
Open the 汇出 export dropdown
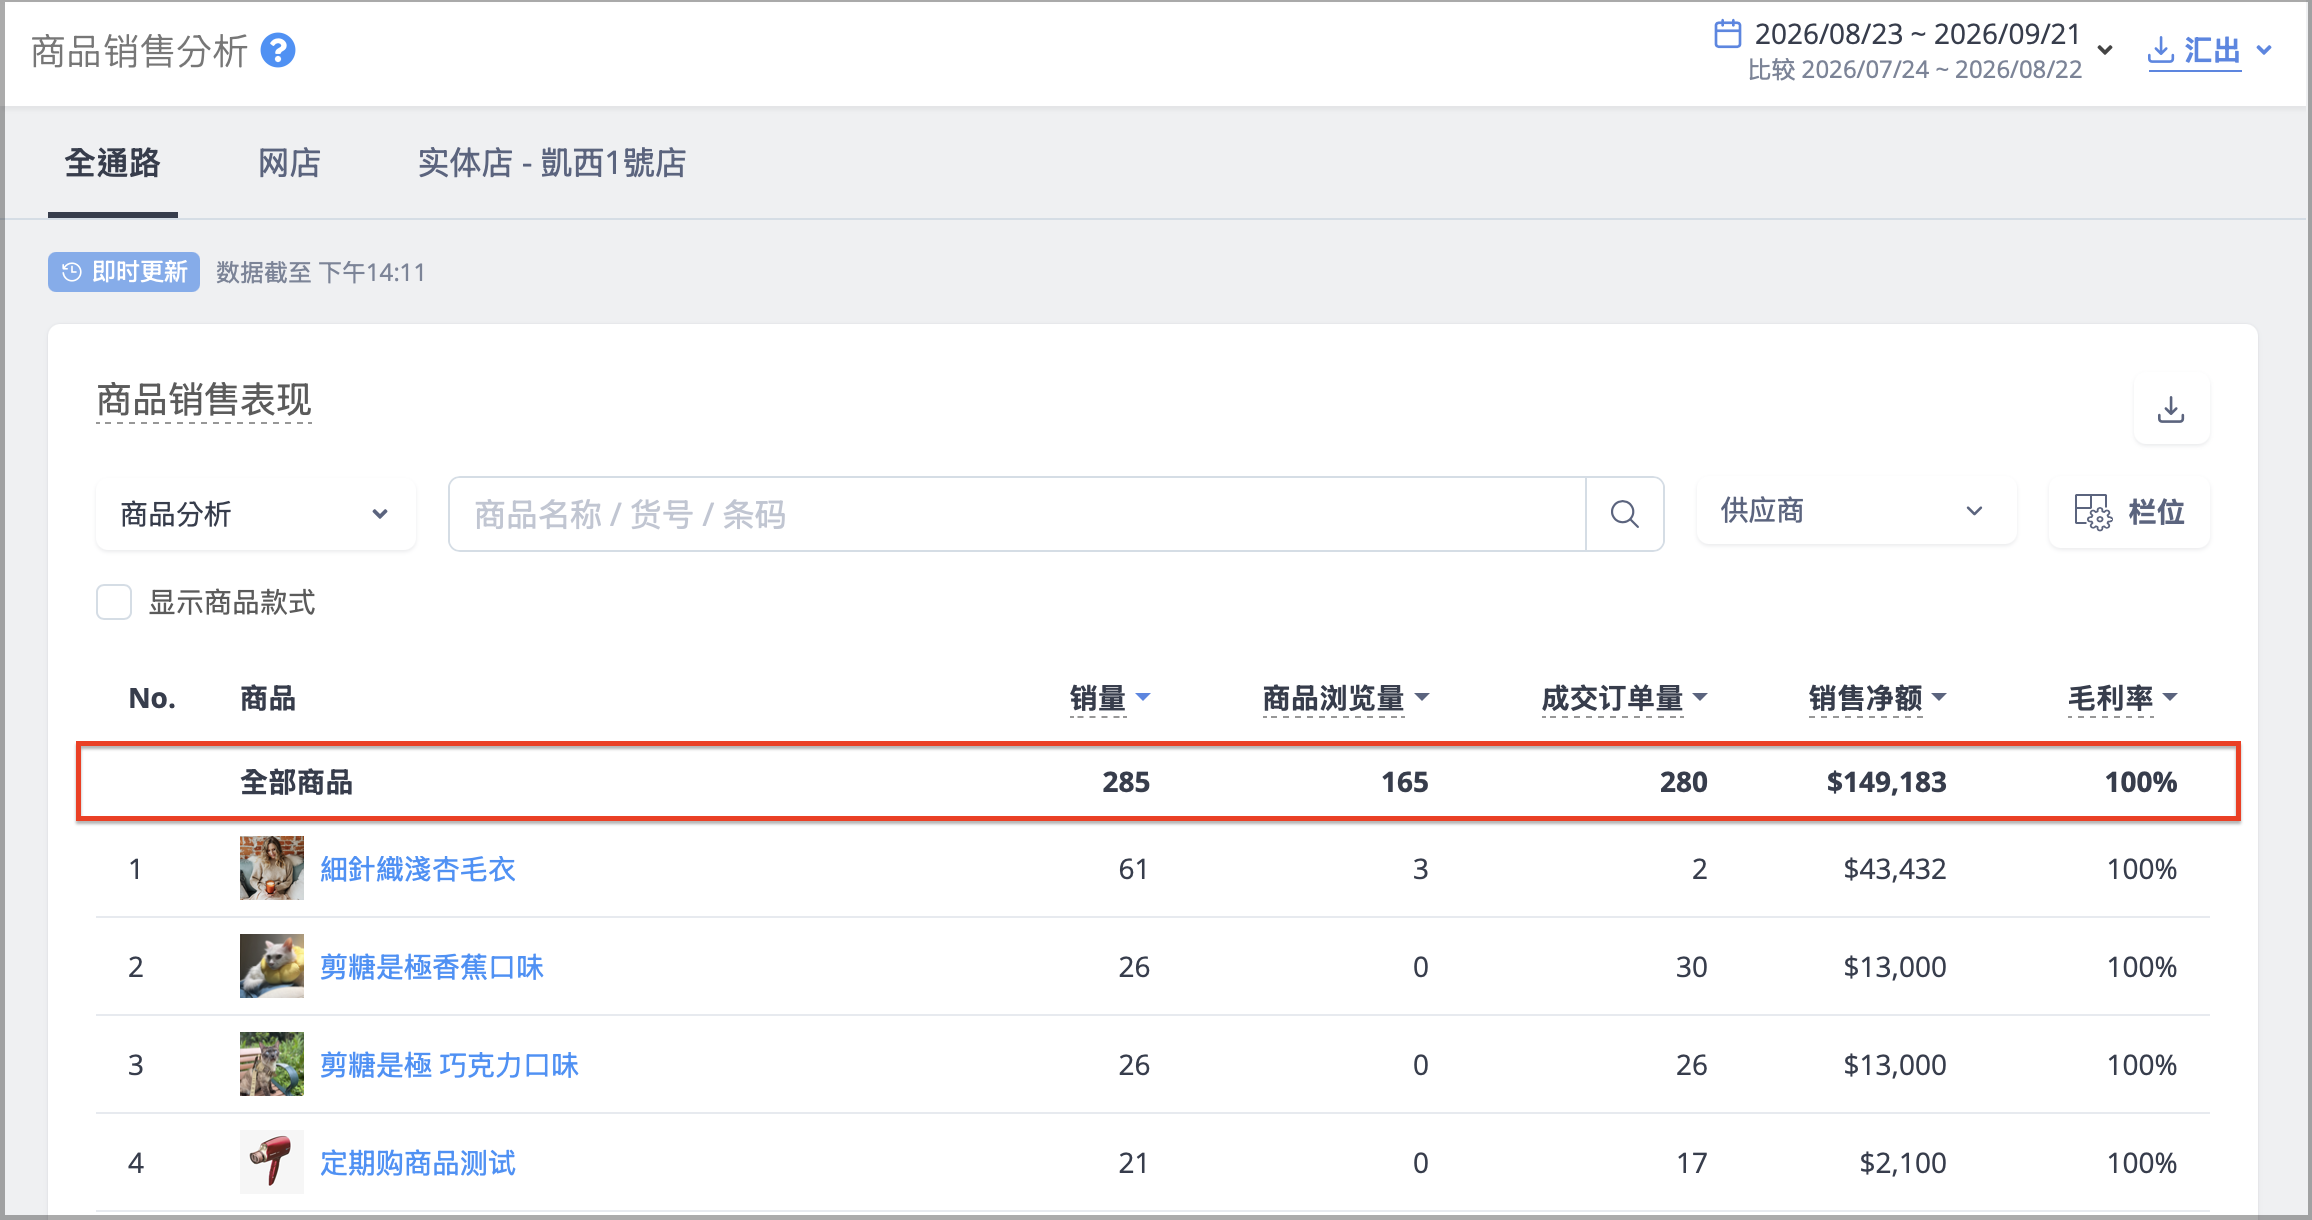coord(2210,50)
